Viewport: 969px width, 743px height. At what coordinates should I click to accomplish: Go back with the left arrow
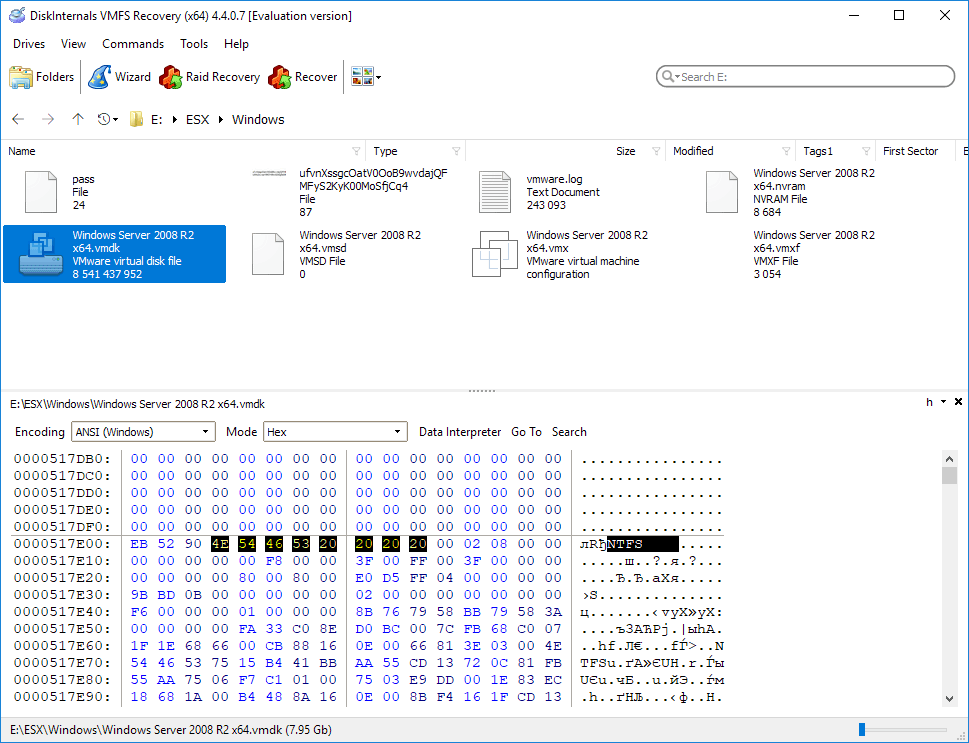(19, 119)
